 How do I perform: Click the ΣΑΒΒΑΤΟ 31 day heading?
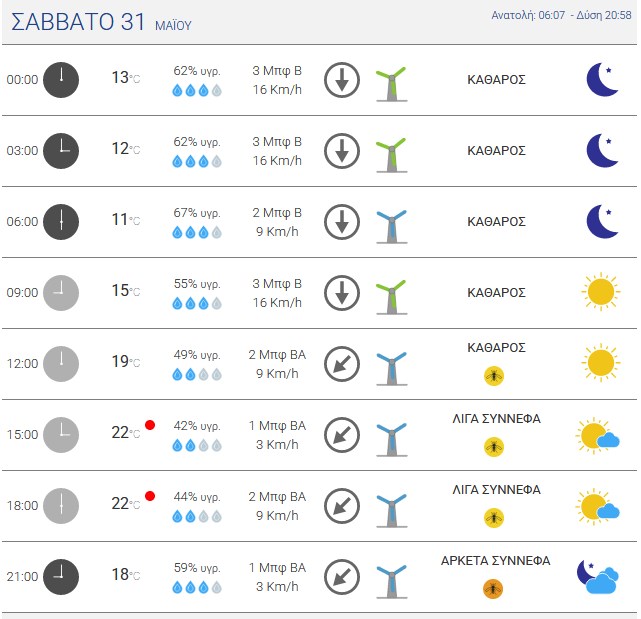(x=78, y=21)
